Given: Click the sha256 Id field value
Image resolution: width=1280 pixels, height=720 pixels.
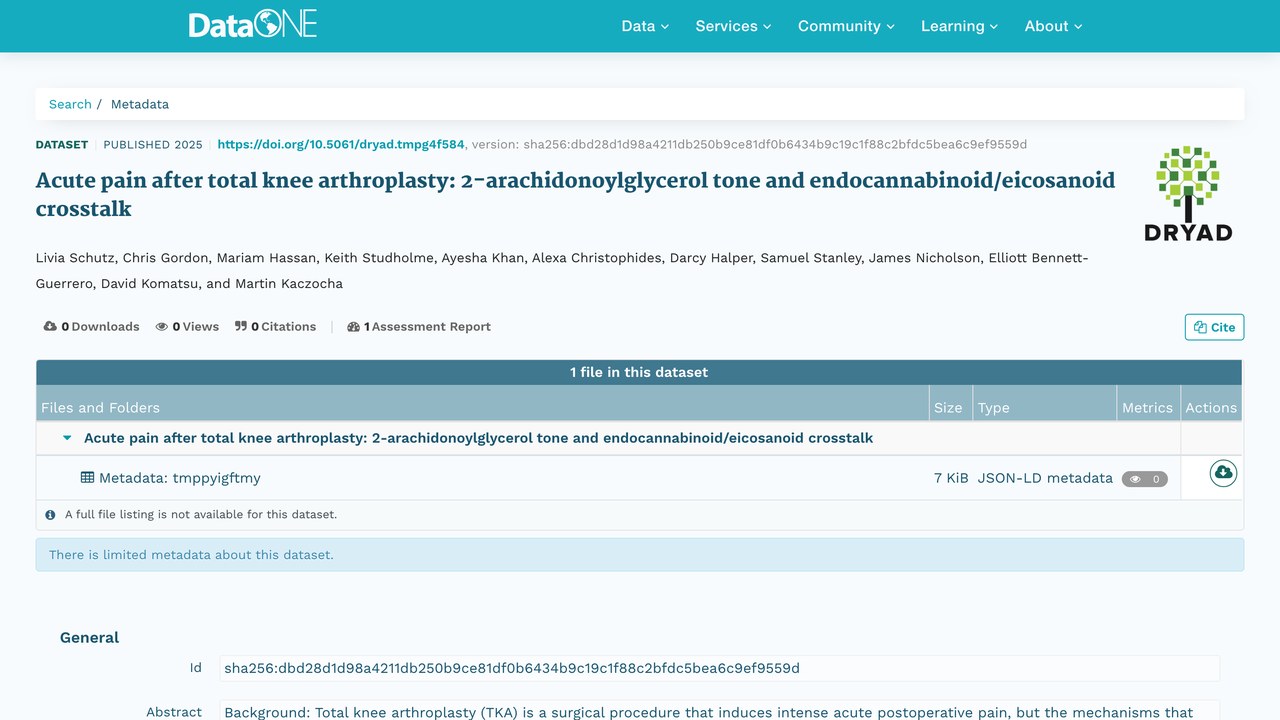Looking at the screenshot, I should 719,668.
